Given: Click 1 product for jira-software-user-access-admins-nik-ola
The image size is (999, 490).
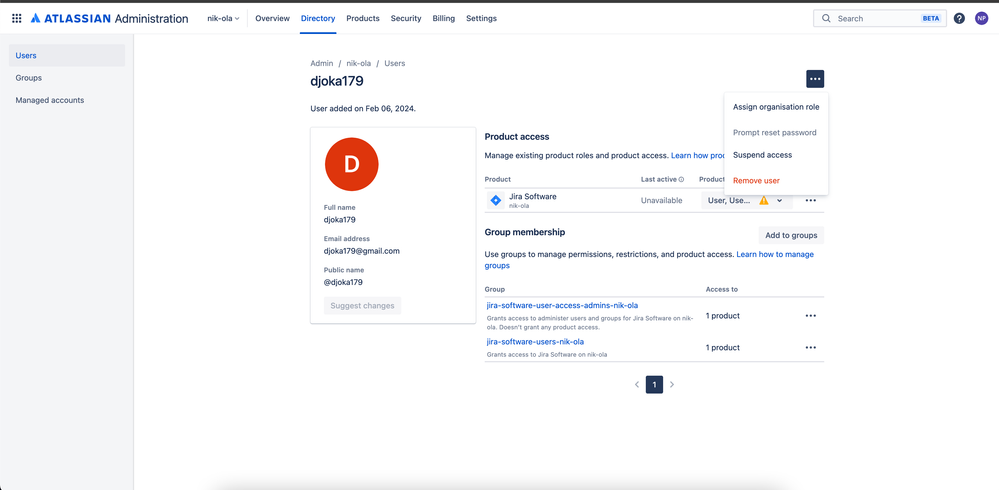Looking at the screenshot, I should pyautogui.click(x=722, y=315).
